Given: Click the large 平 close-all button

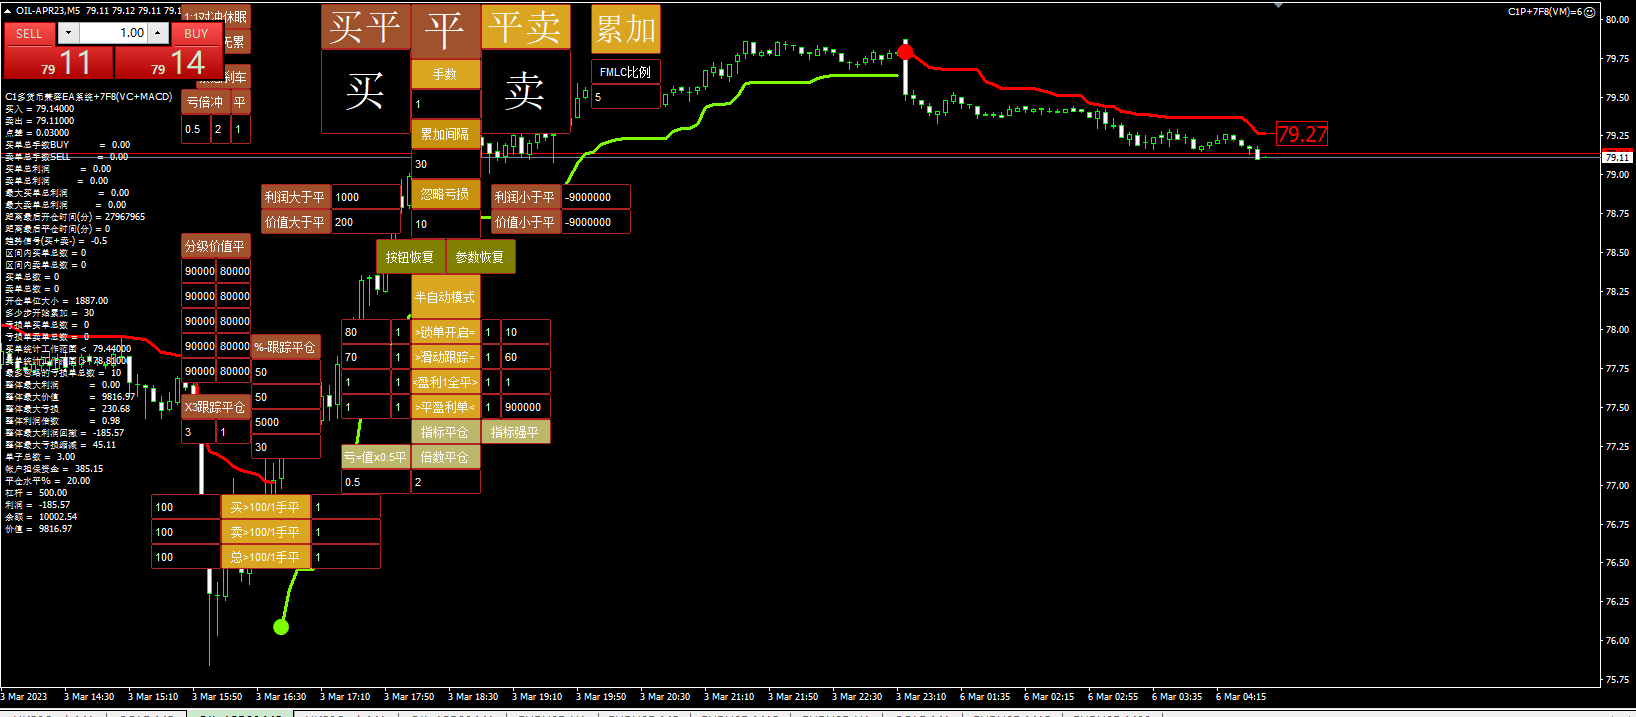Looking at the screenshot, I should (x=445, y=31).
